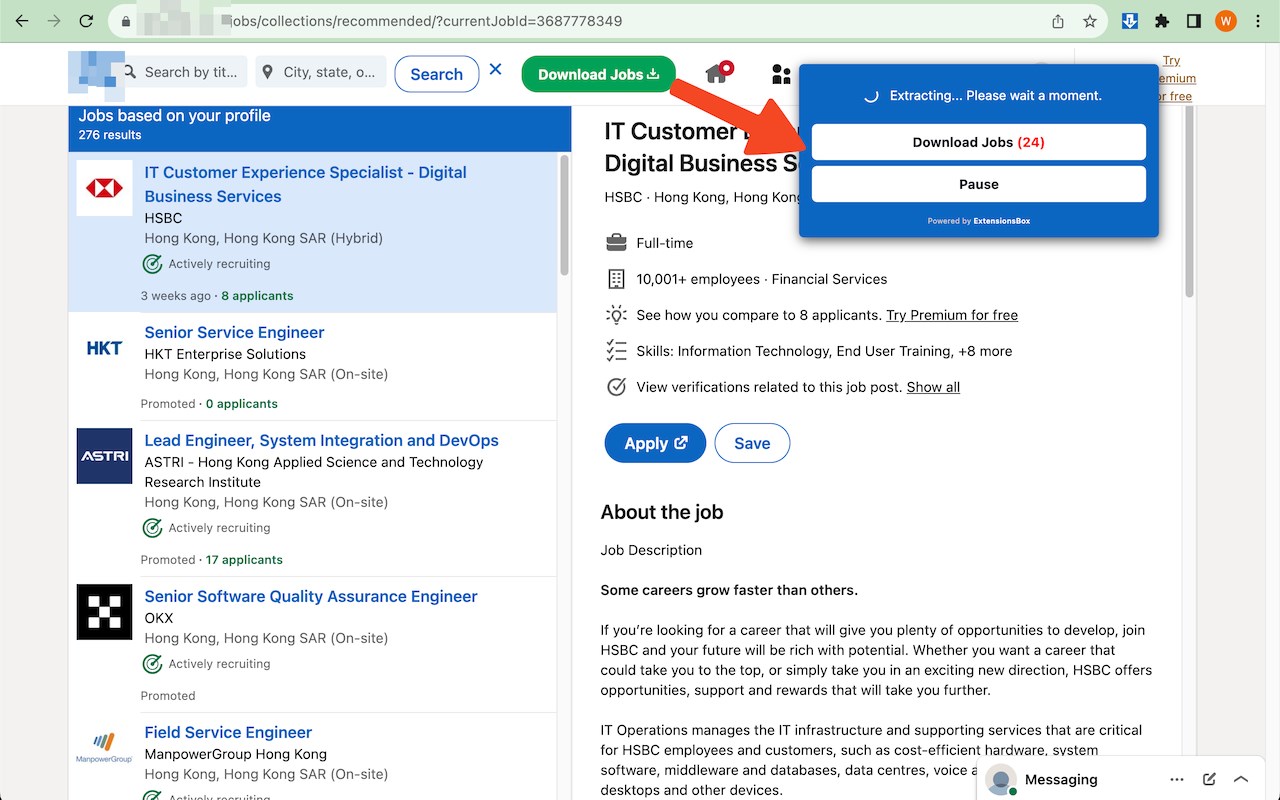Image resolution: width=1280 pixels, height=800 pixels.
Task: Open Messaging options three-dot menu
Action: pos(1177,779)
